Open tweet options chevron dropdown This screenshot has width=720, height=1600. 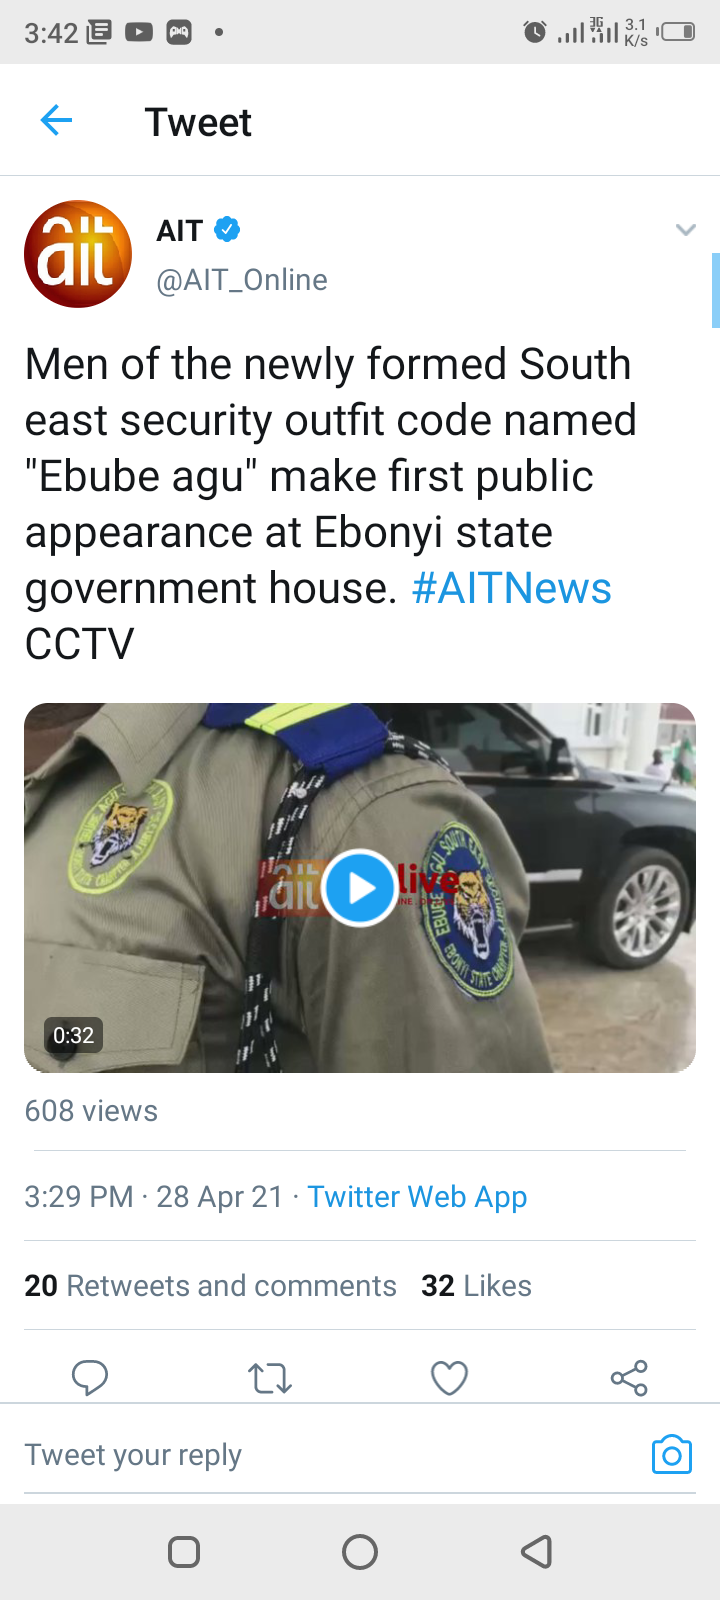[685, 230]
